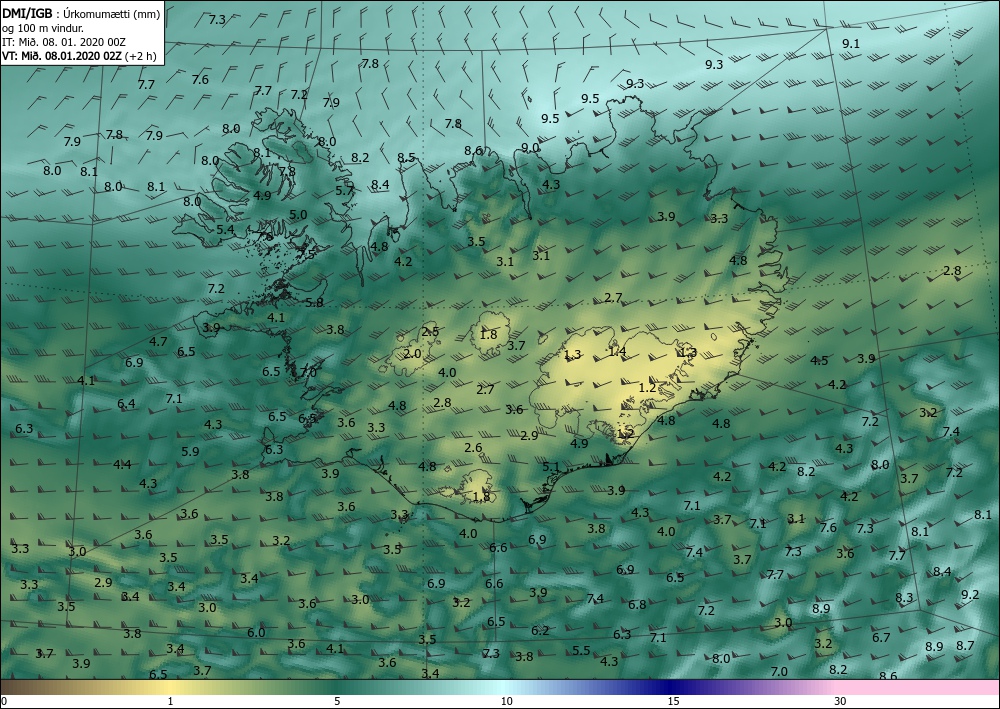Click the color scale label '0'
1000x709 pixels.
click(x=4, y=701)
